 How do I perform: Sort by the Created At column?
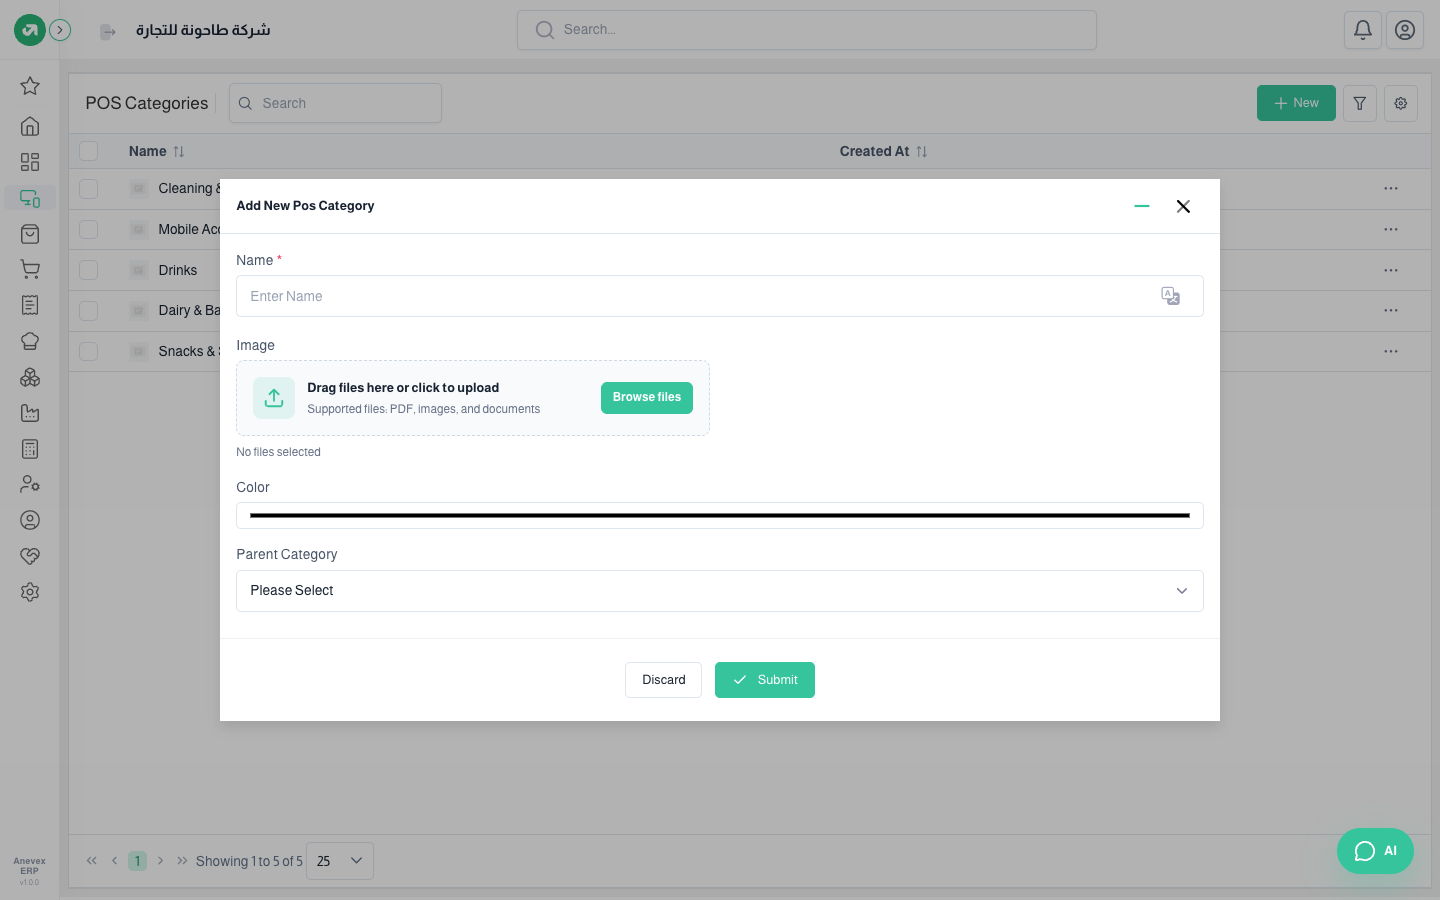point(884,151)
